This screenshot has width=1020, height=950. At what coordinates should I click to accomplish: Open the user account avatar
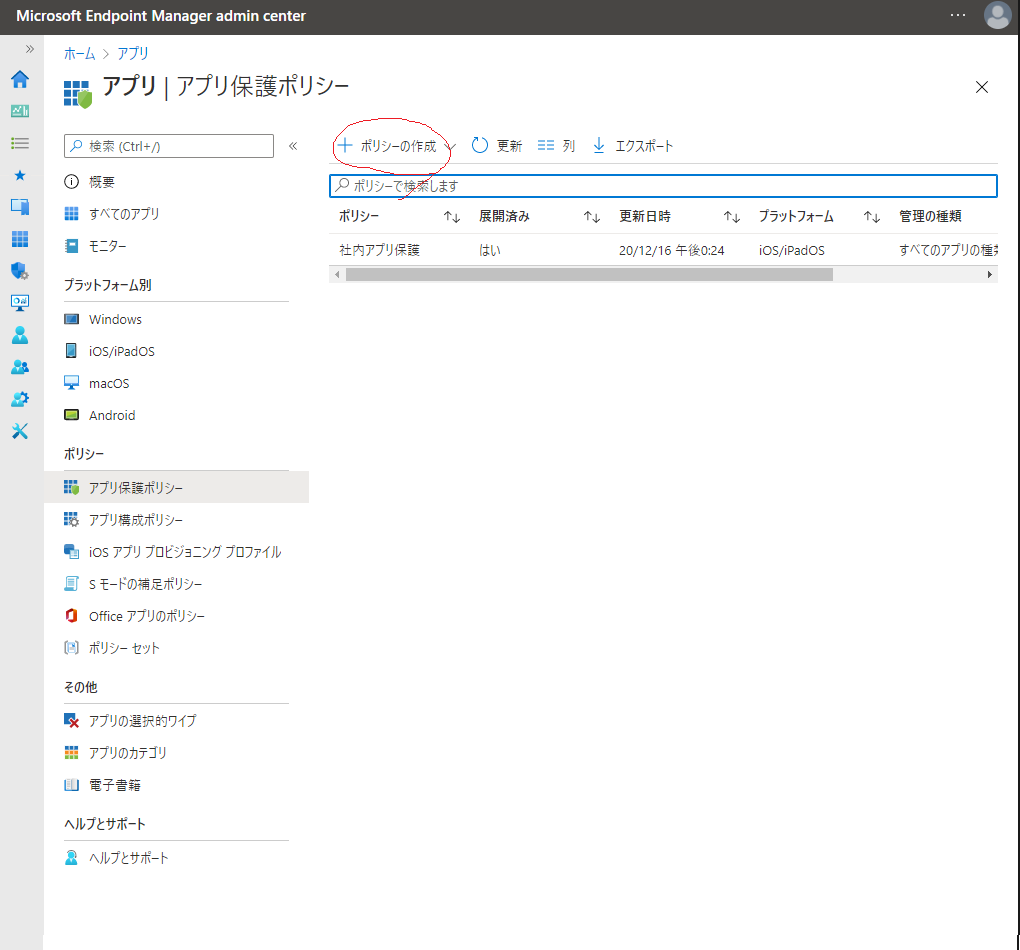click(x=997, y=16)
